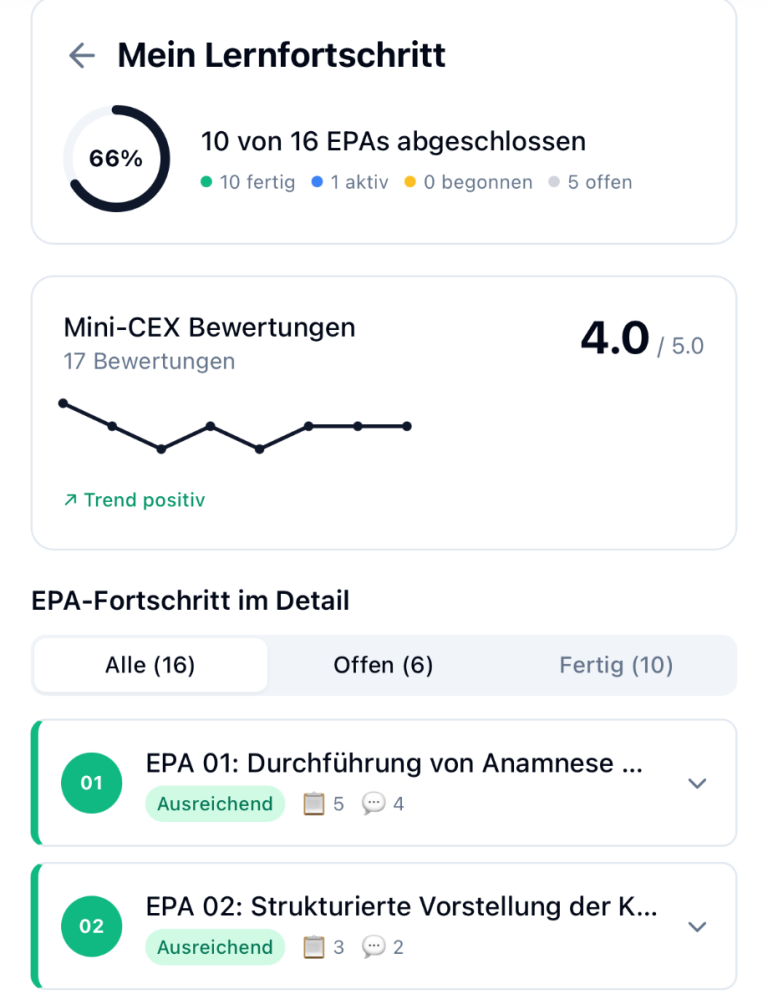Click the Ausreichend badge under EPA 02
The image size is (768, 994).
[215, 947]
